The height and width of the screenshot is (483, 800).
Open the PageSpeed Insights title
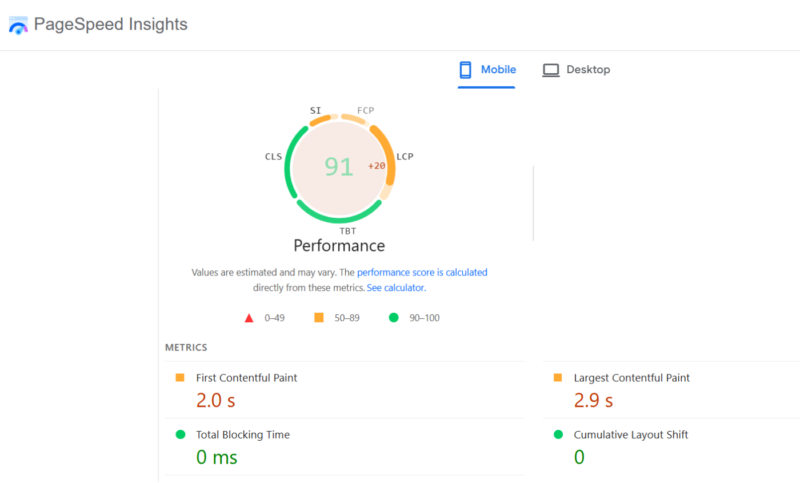tap(111, 24)
